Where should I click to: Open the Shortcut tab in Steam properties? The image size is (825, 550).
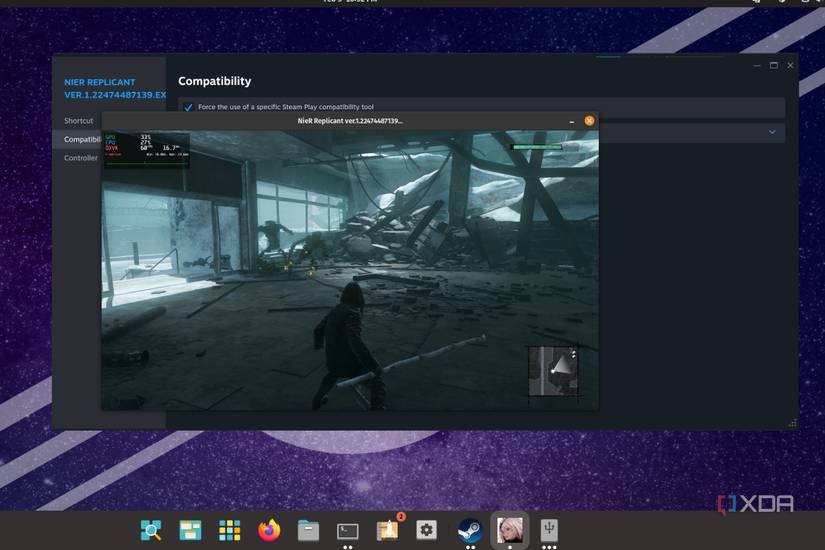point(78,121)
